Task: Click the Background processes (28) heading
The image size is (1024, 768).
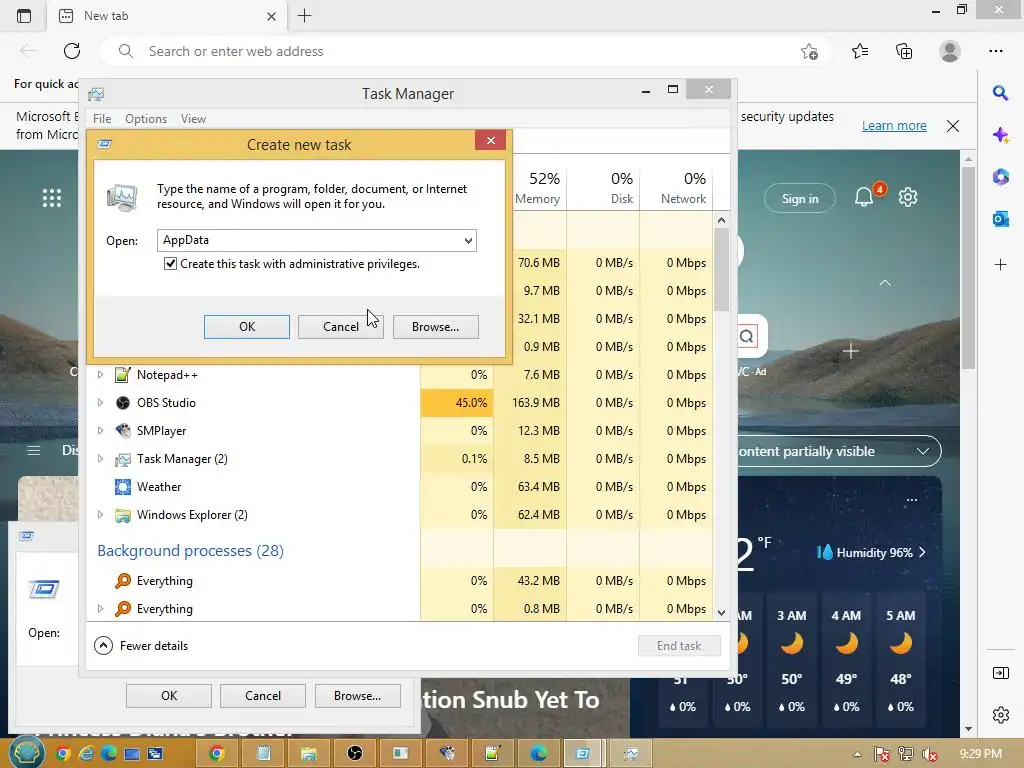Action: pos(191,551)
